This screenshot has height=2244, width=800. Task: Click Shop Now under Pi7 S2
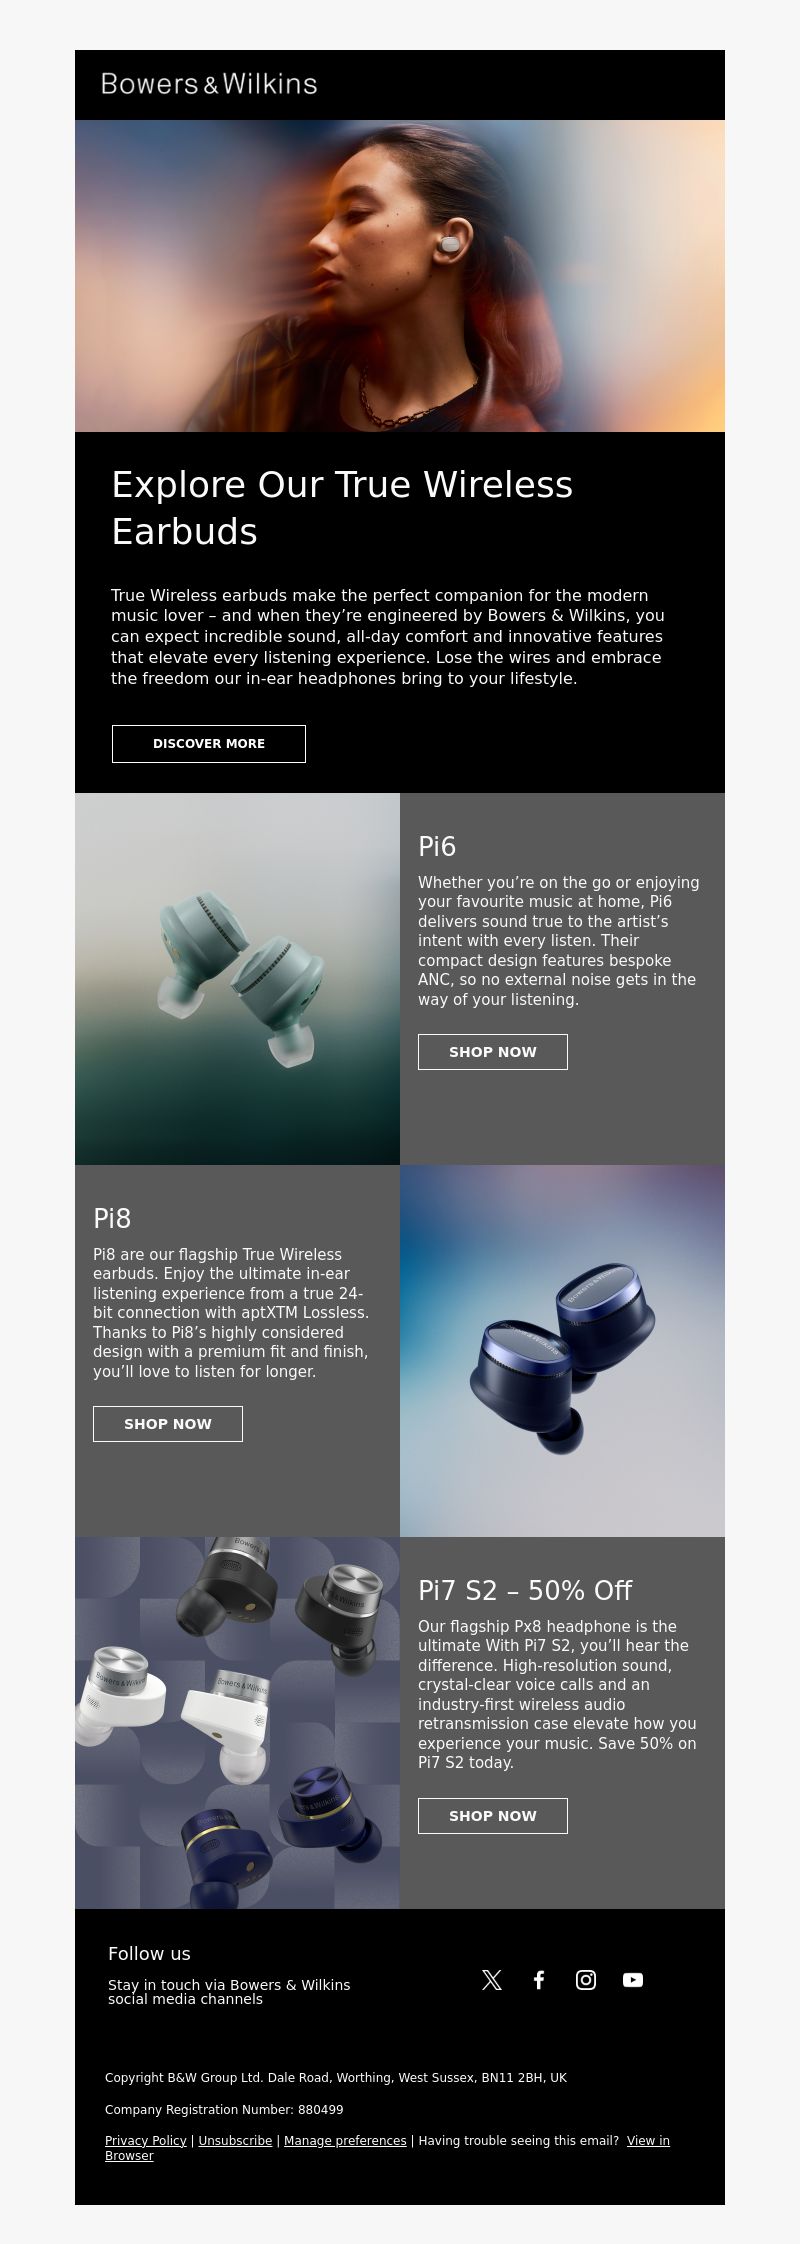pos(493,1816)
